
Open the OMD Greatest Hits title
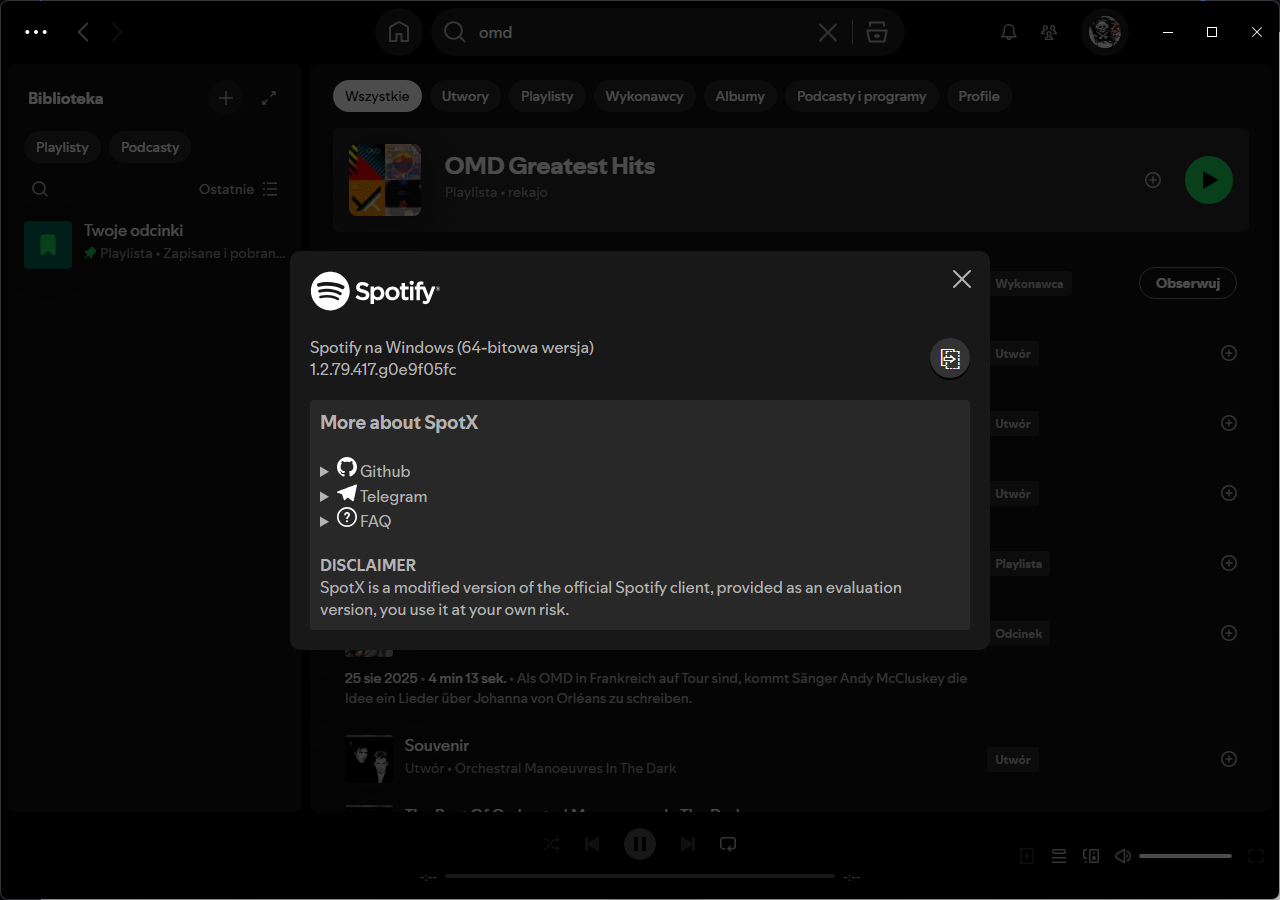tap(550, 166)
